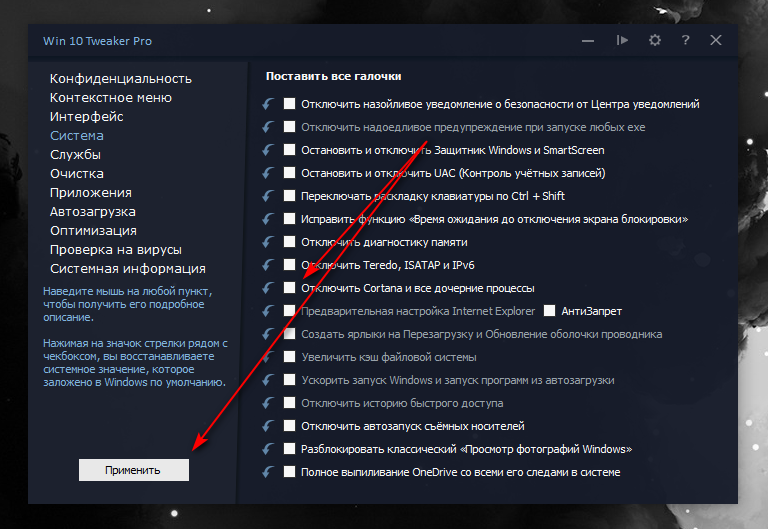Go to the Службы section
The image size is (768, 529).
coord(75,155)
